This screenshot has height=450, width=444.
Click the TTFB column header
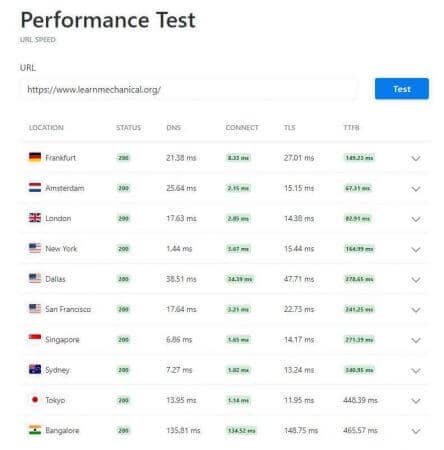[351, 127]
